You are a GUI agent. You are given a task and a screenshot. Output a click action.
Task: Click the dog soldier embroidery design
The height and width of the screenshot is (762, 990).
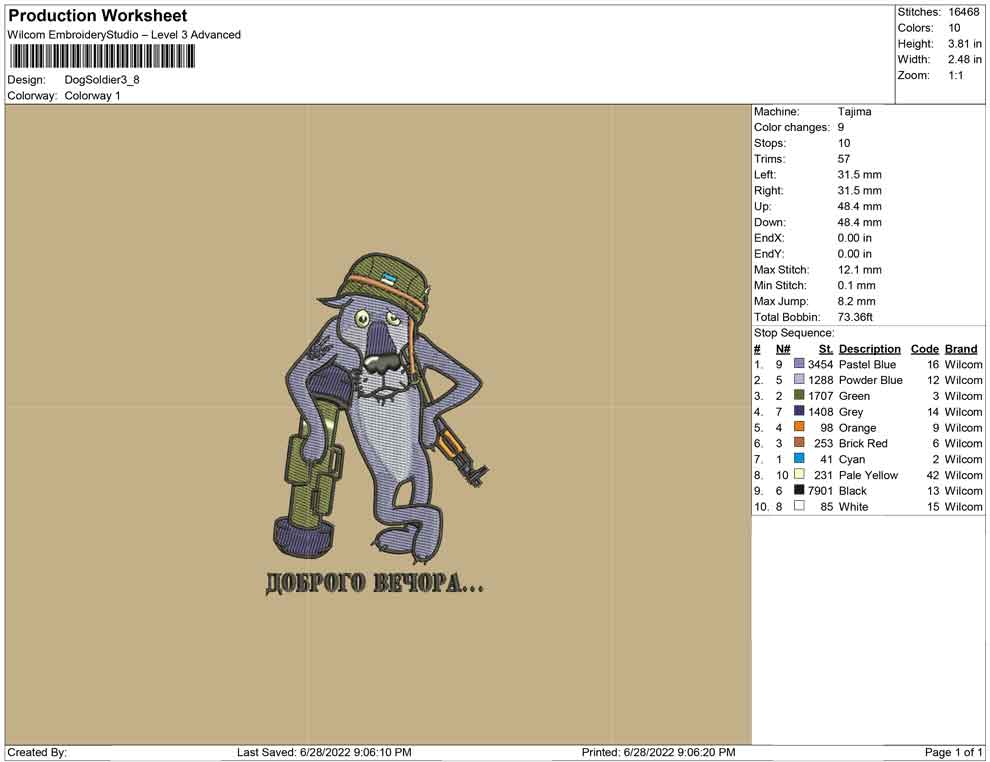coord(379,409)
